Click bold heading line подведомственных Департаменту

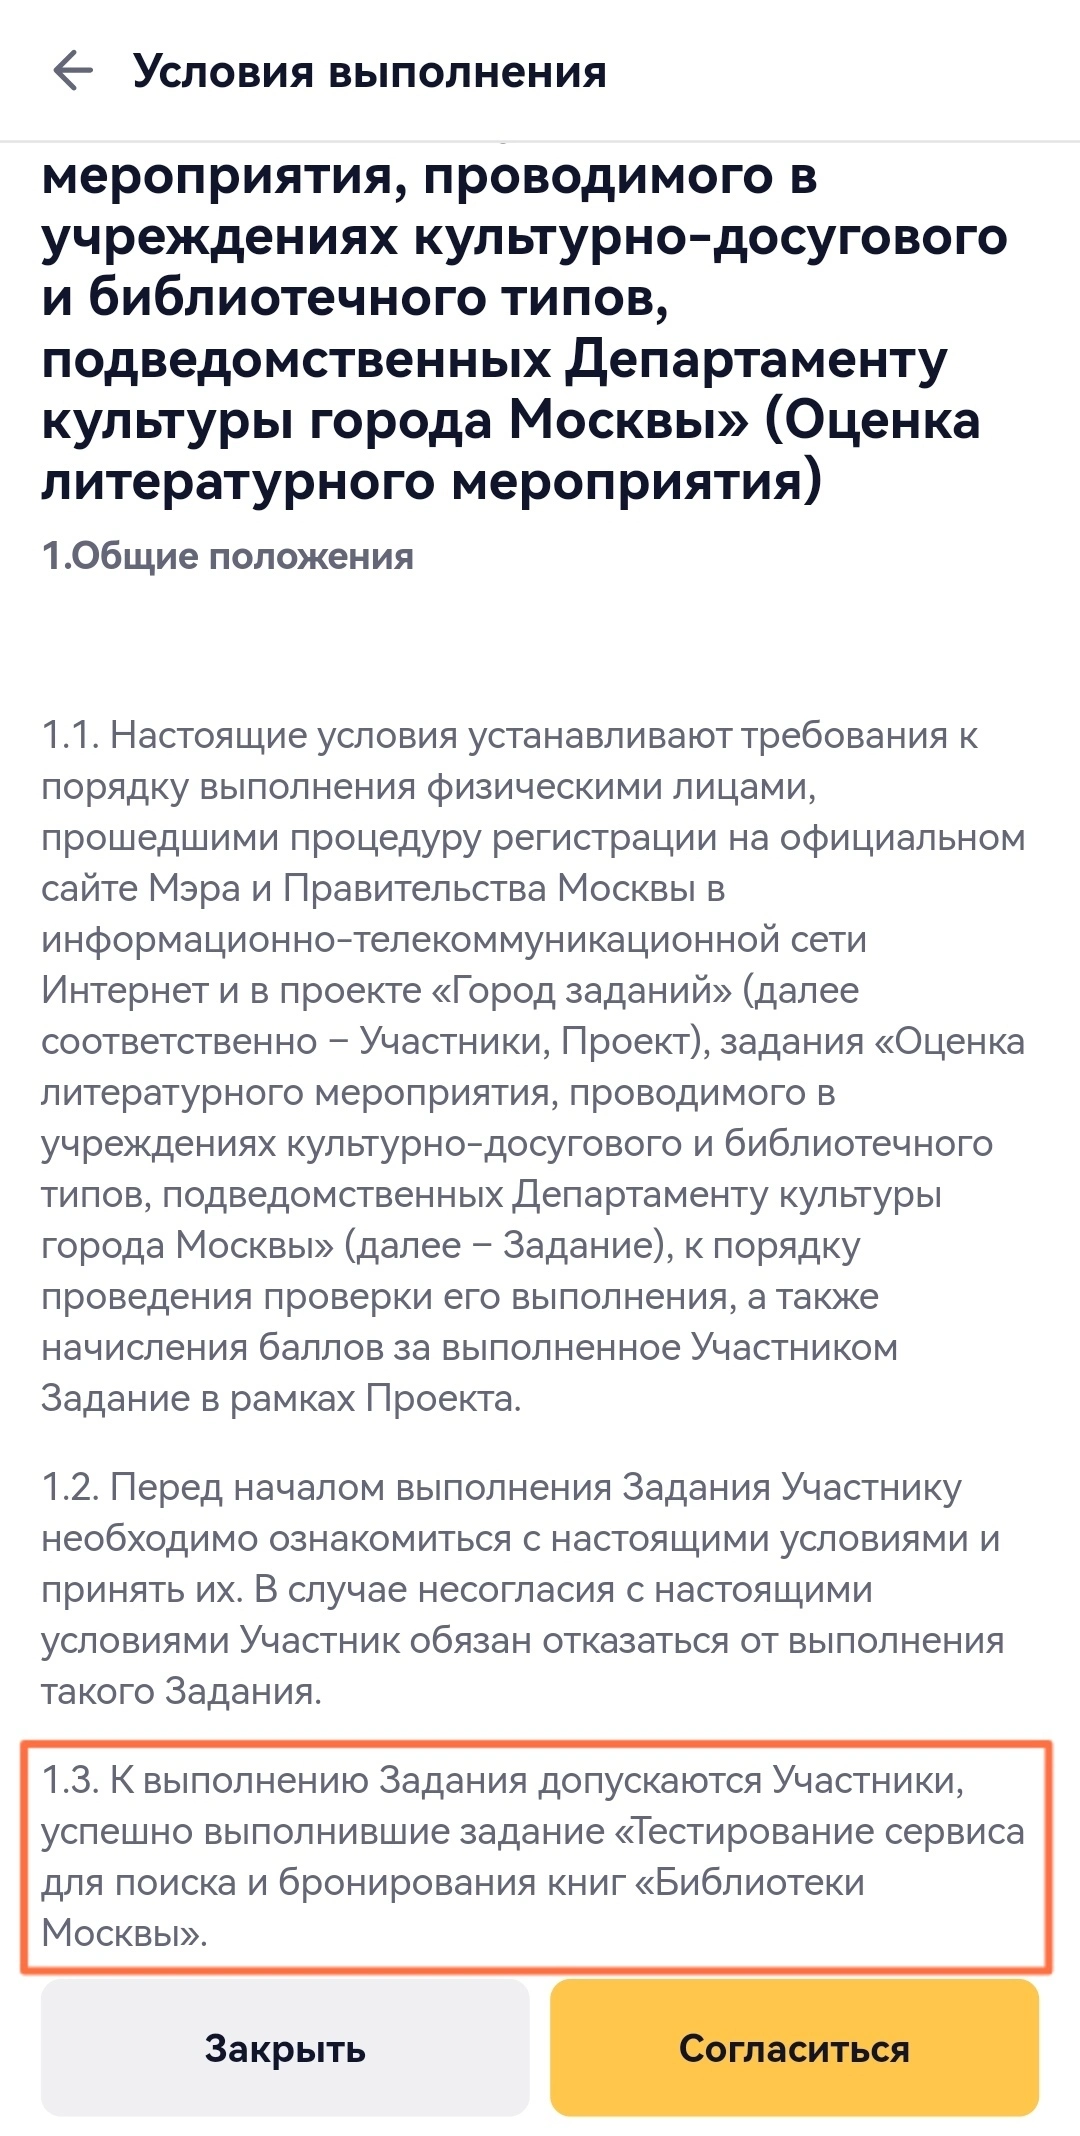click(x=495, y=359)
